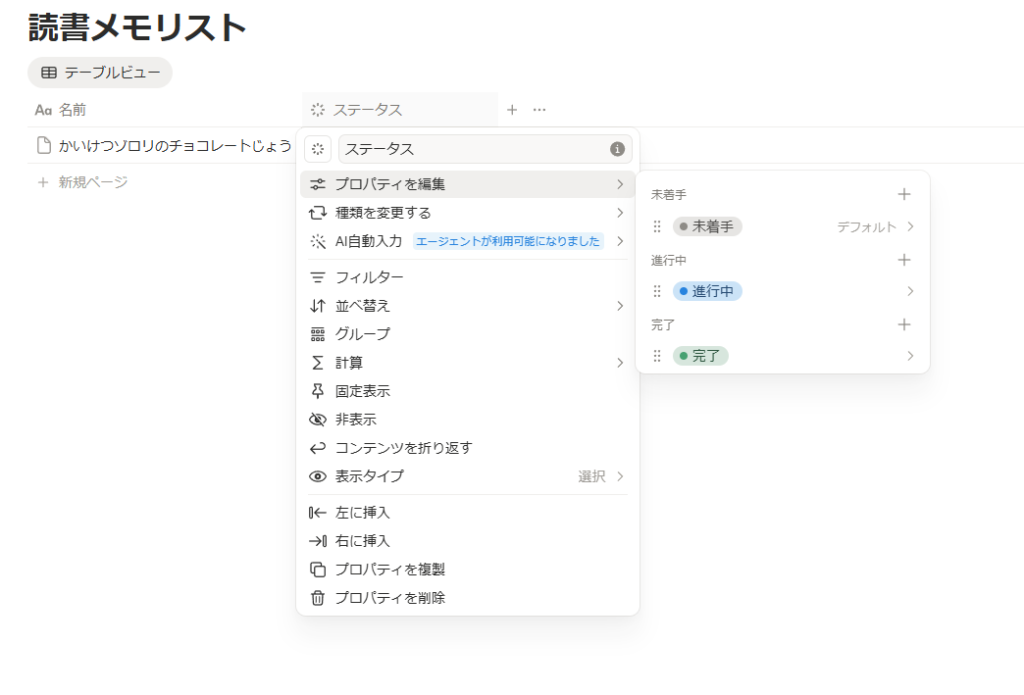Hide the property with 非表示
The height and width of the screenshot is (695, 1024).
355,420
